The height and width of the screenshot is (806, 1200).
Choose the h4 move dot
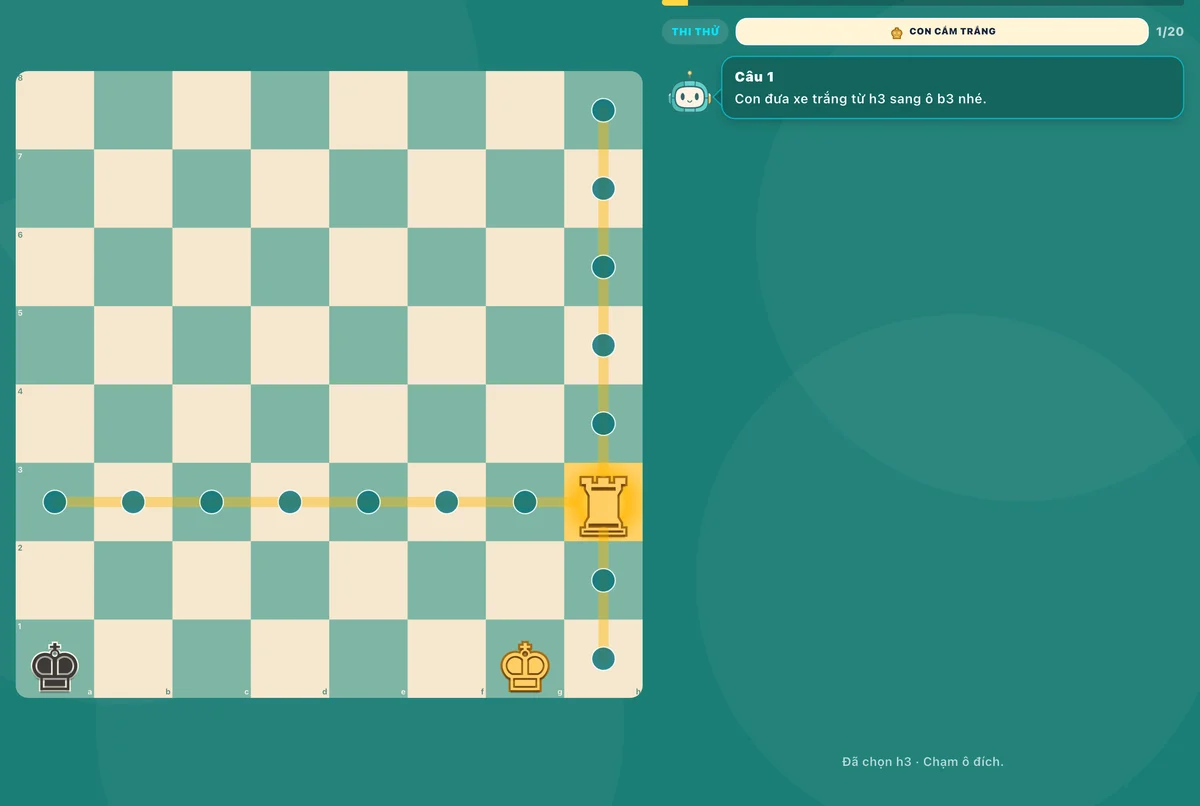pos(603,423)
